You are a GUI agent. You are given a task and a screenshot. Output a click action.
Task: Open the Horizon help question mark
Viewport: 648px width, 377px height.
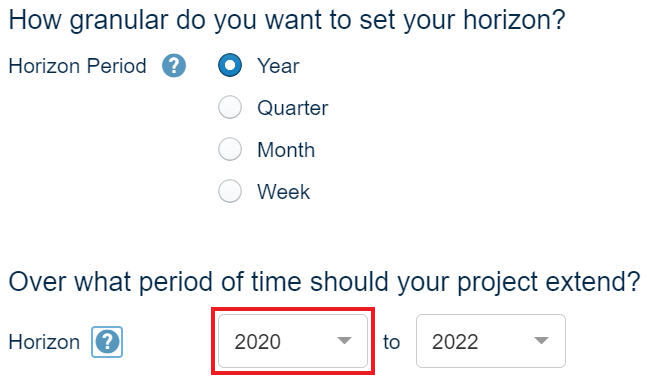107,342
